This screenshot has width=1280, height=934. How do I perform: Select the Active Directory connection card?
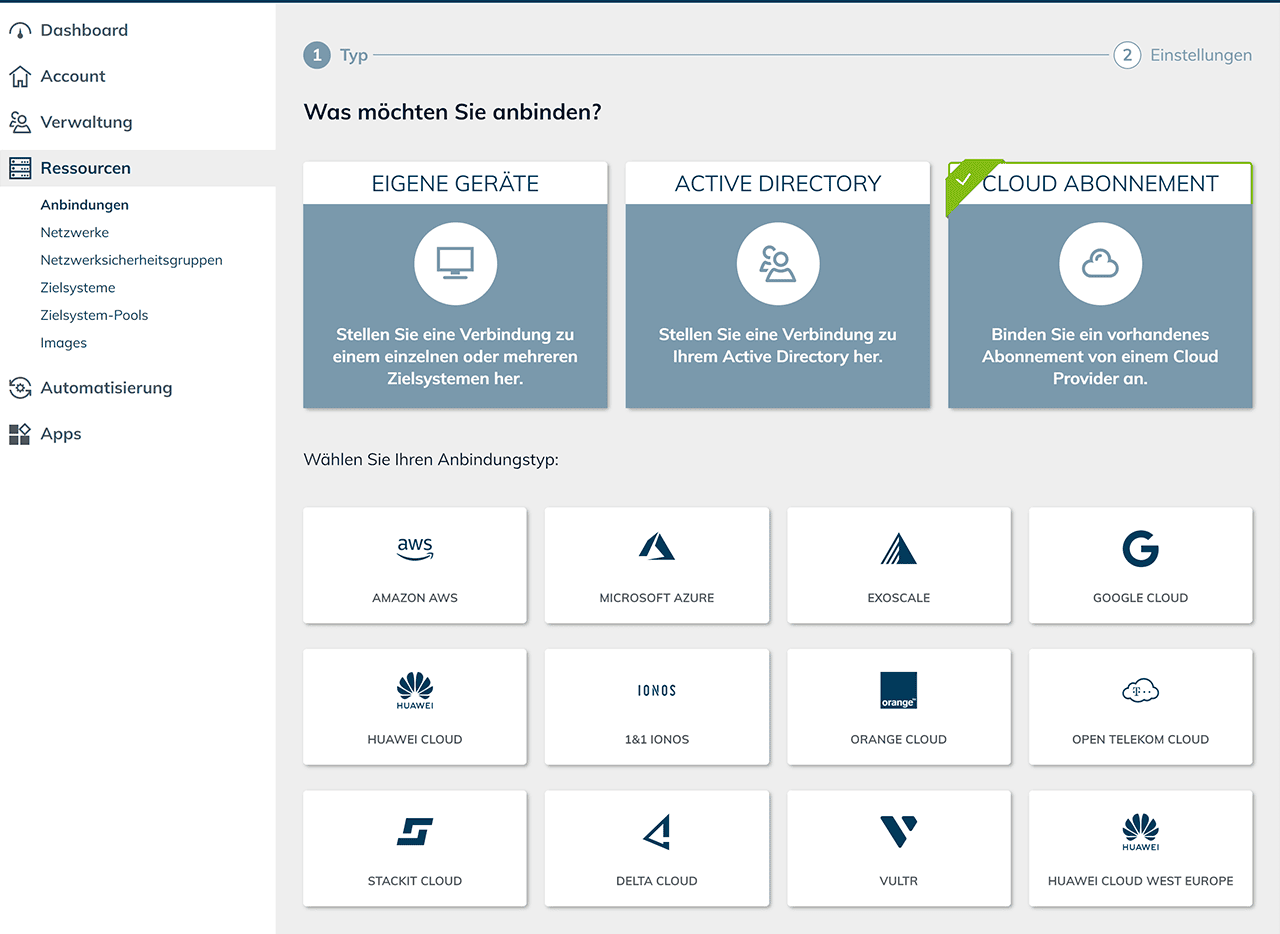click(777, 285)
